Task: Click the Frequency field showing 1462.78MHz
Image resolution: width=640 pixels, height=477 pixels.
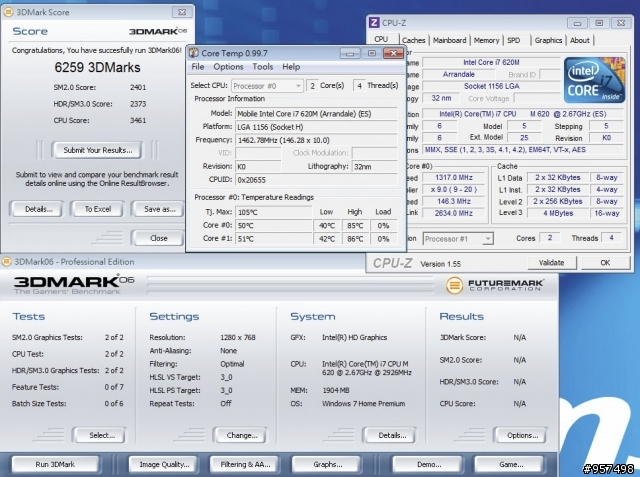Action: coord(316,140)
